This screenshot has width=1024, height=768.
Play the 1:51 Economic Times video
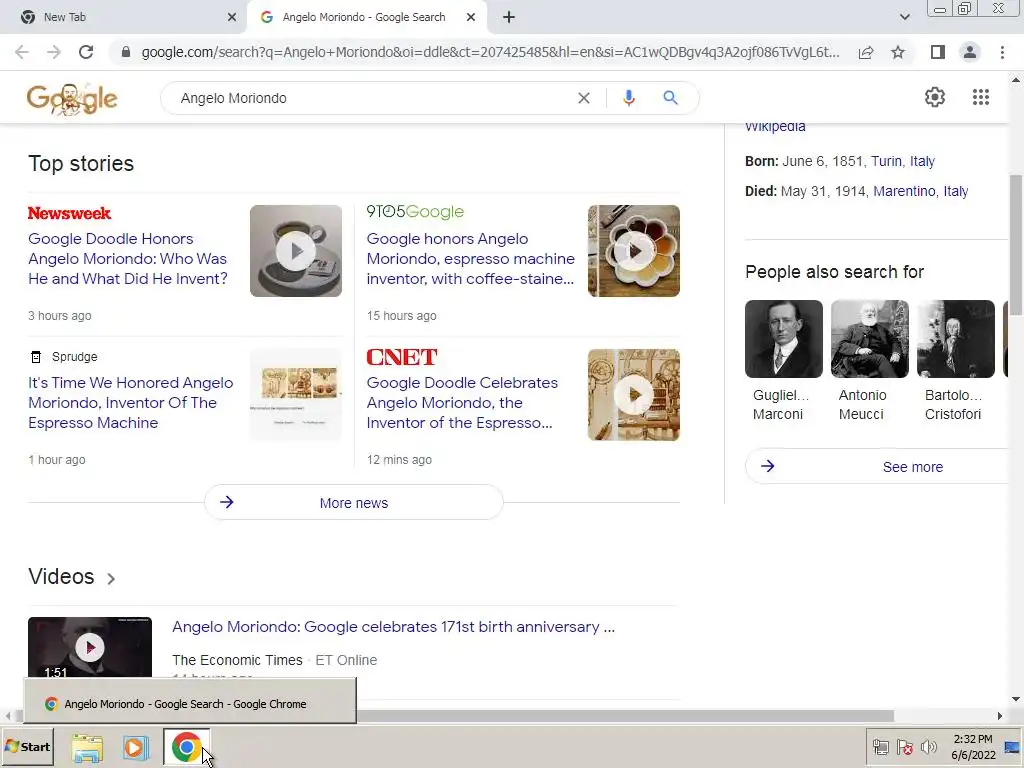coord(90,648)
